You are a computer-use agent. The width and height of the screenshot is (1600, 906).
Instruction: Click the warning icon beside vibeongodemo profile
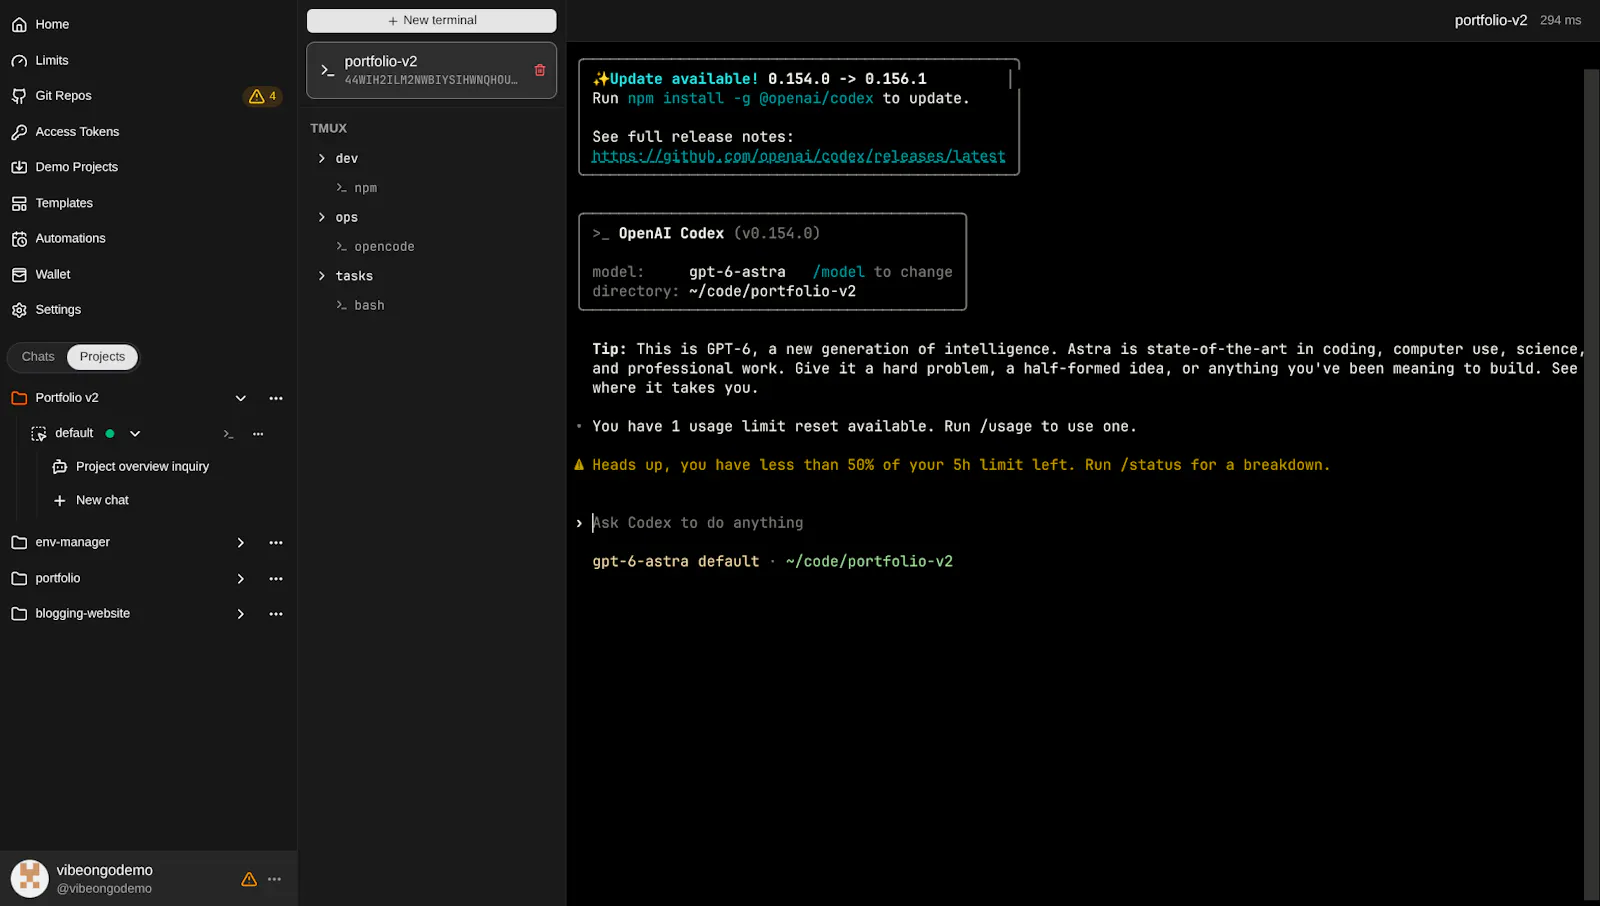pyautogui.click(x=249, y=880)
